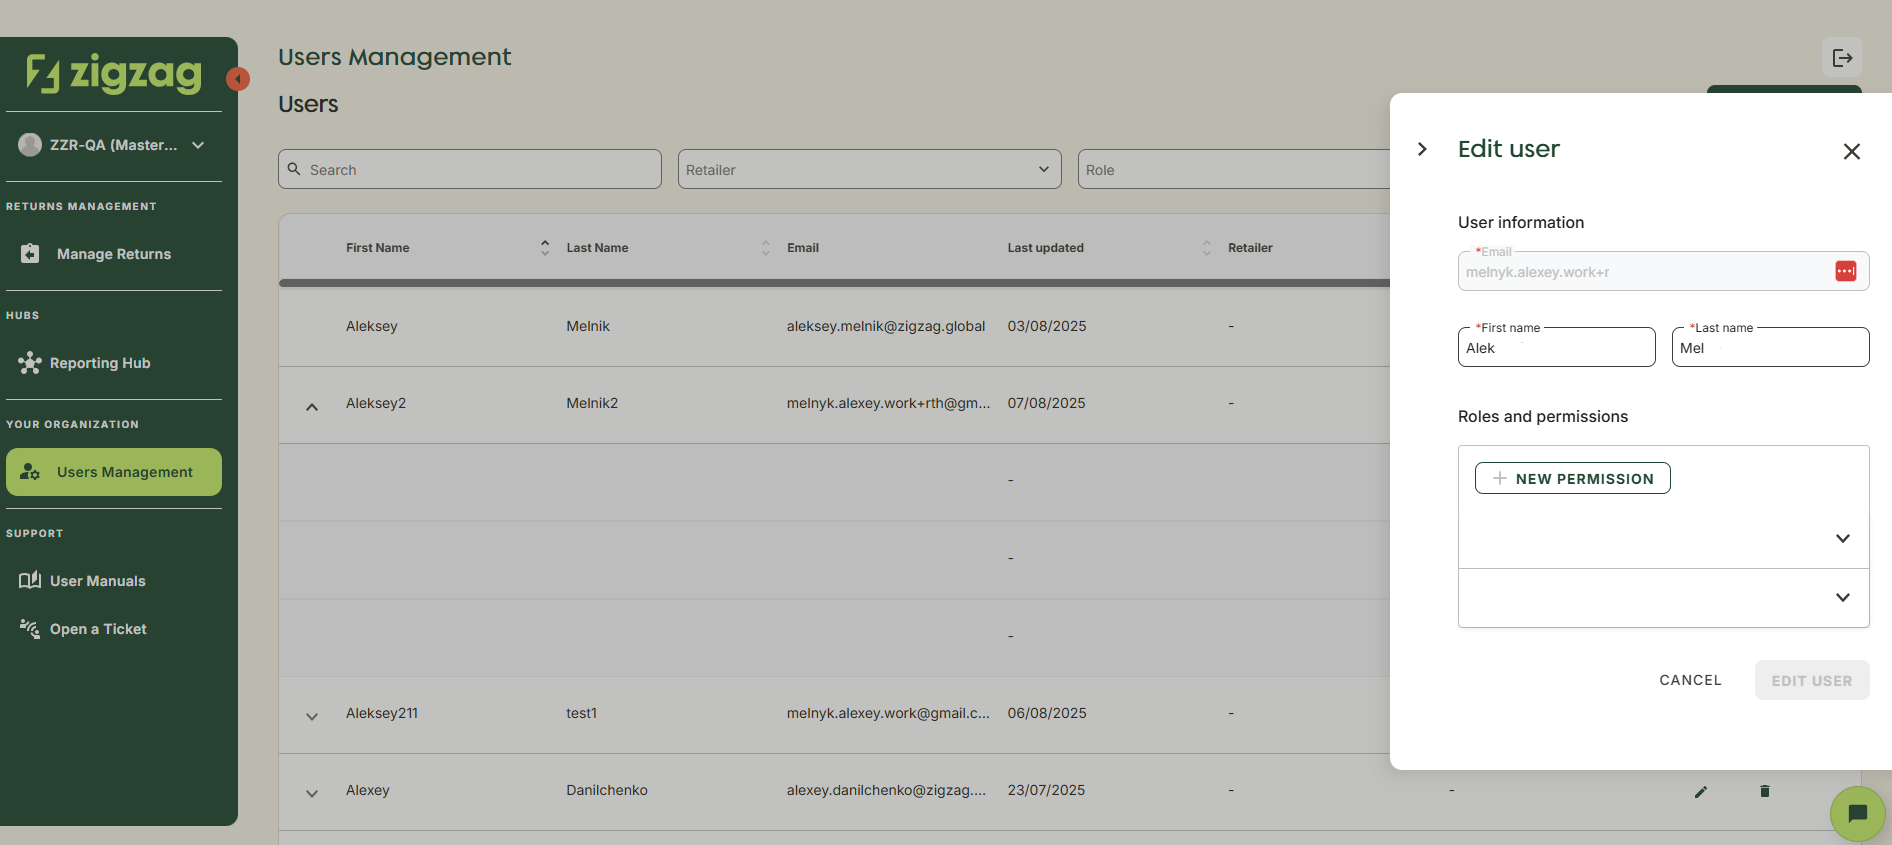Image resolution: width=1892 pixels, height=845 pixels.
Task: Click the New Permission button
Action: 1572,478
